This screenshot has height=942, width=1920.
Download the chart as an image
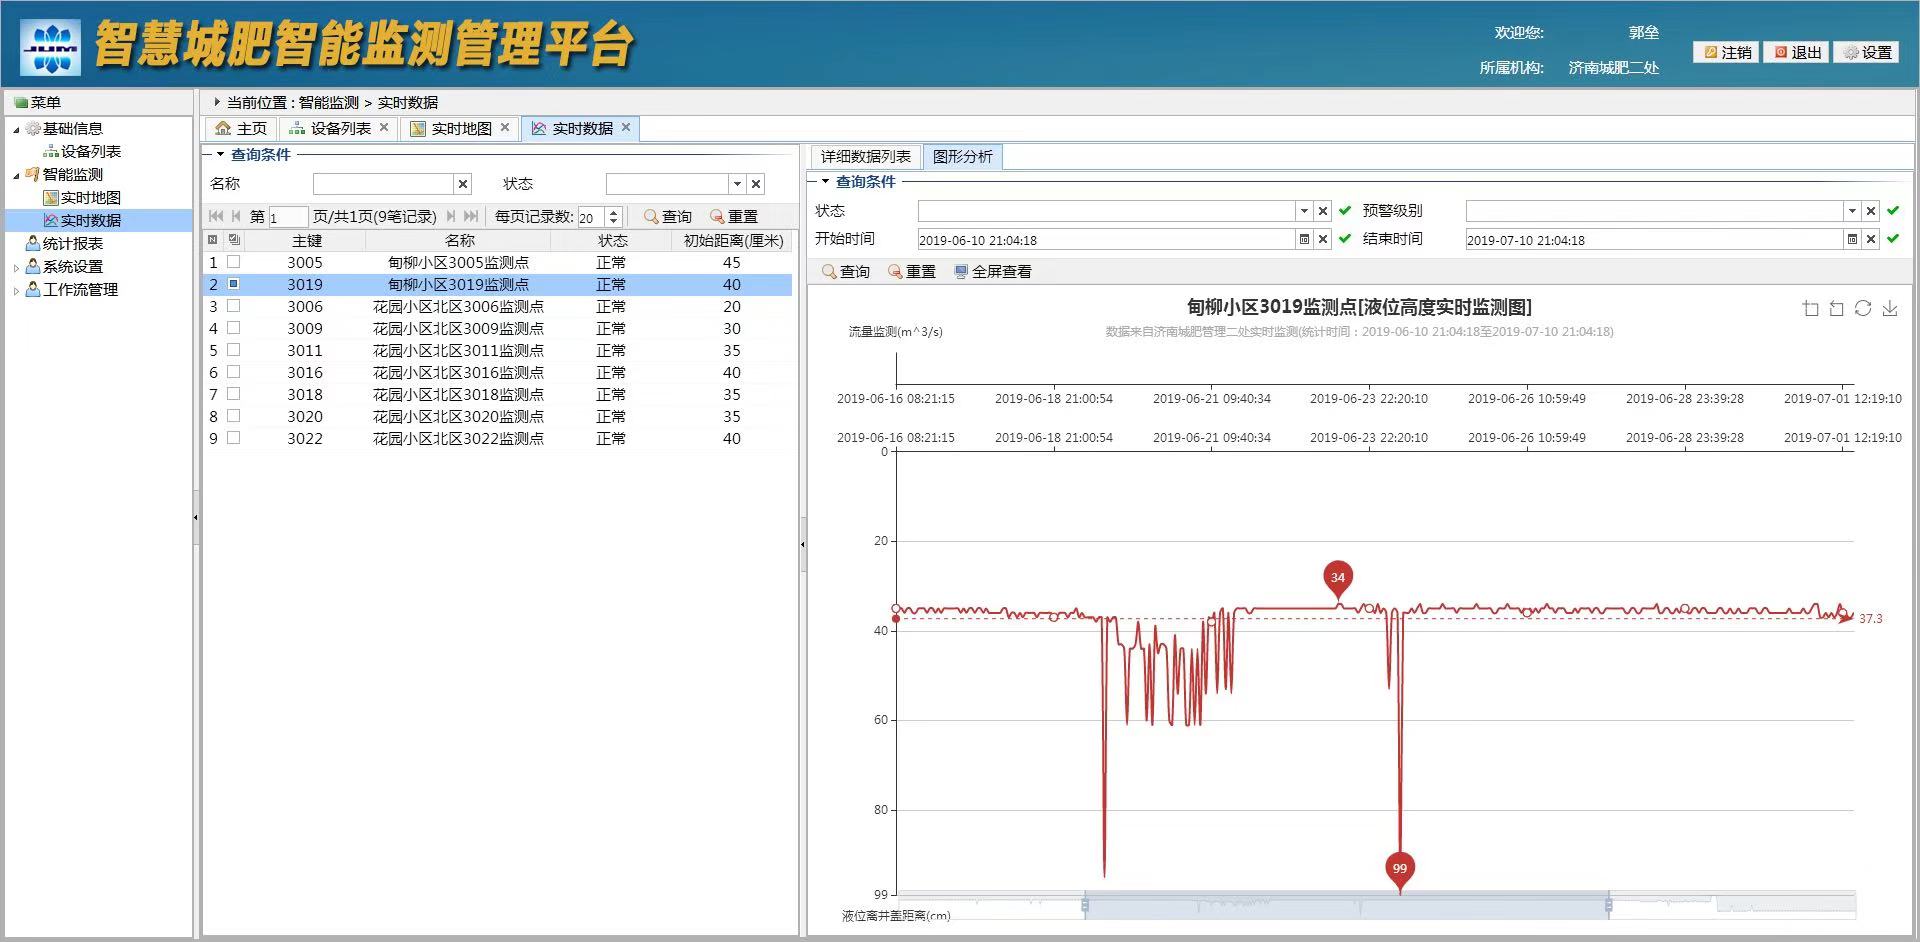[x=1889, y=309]
